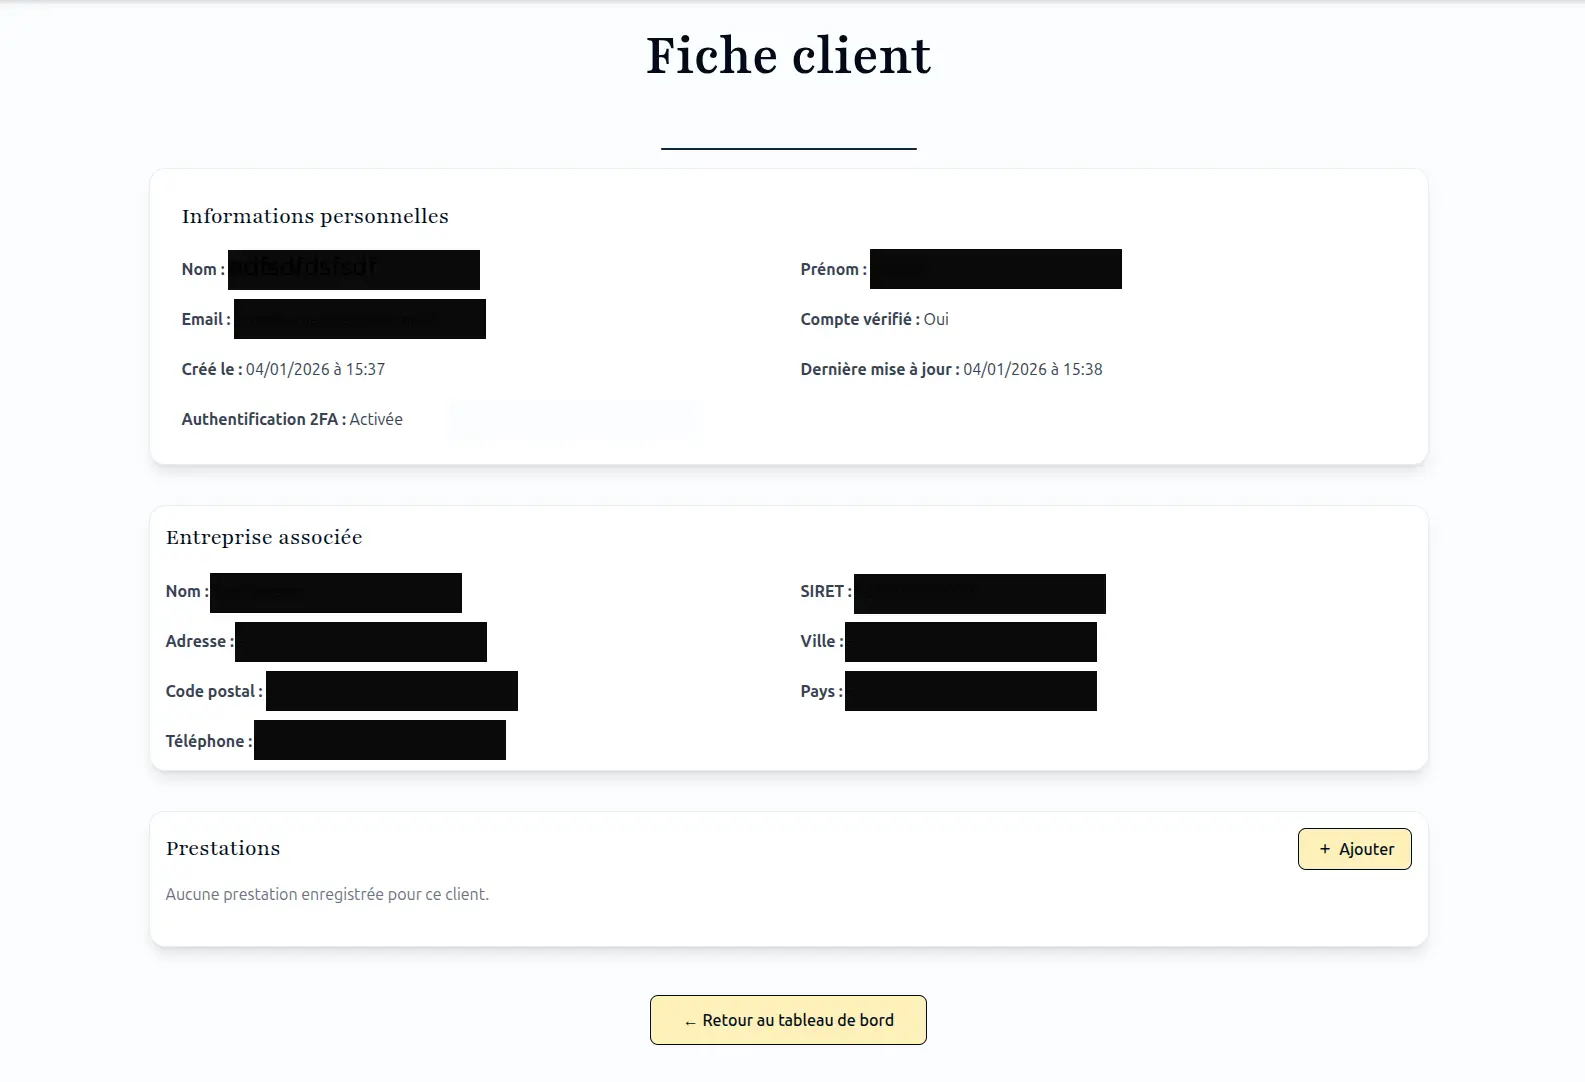Click the Prestations section heading
Viewport: 1585px width, 1082px height.
pyautogui.click(x=223, y=848)
